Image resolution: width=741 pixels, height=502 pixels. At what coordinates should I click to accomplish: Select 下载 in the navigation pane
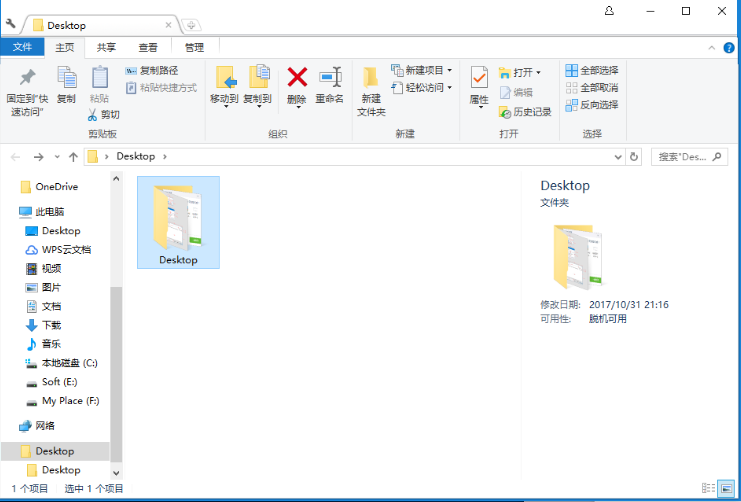point(43,325)
